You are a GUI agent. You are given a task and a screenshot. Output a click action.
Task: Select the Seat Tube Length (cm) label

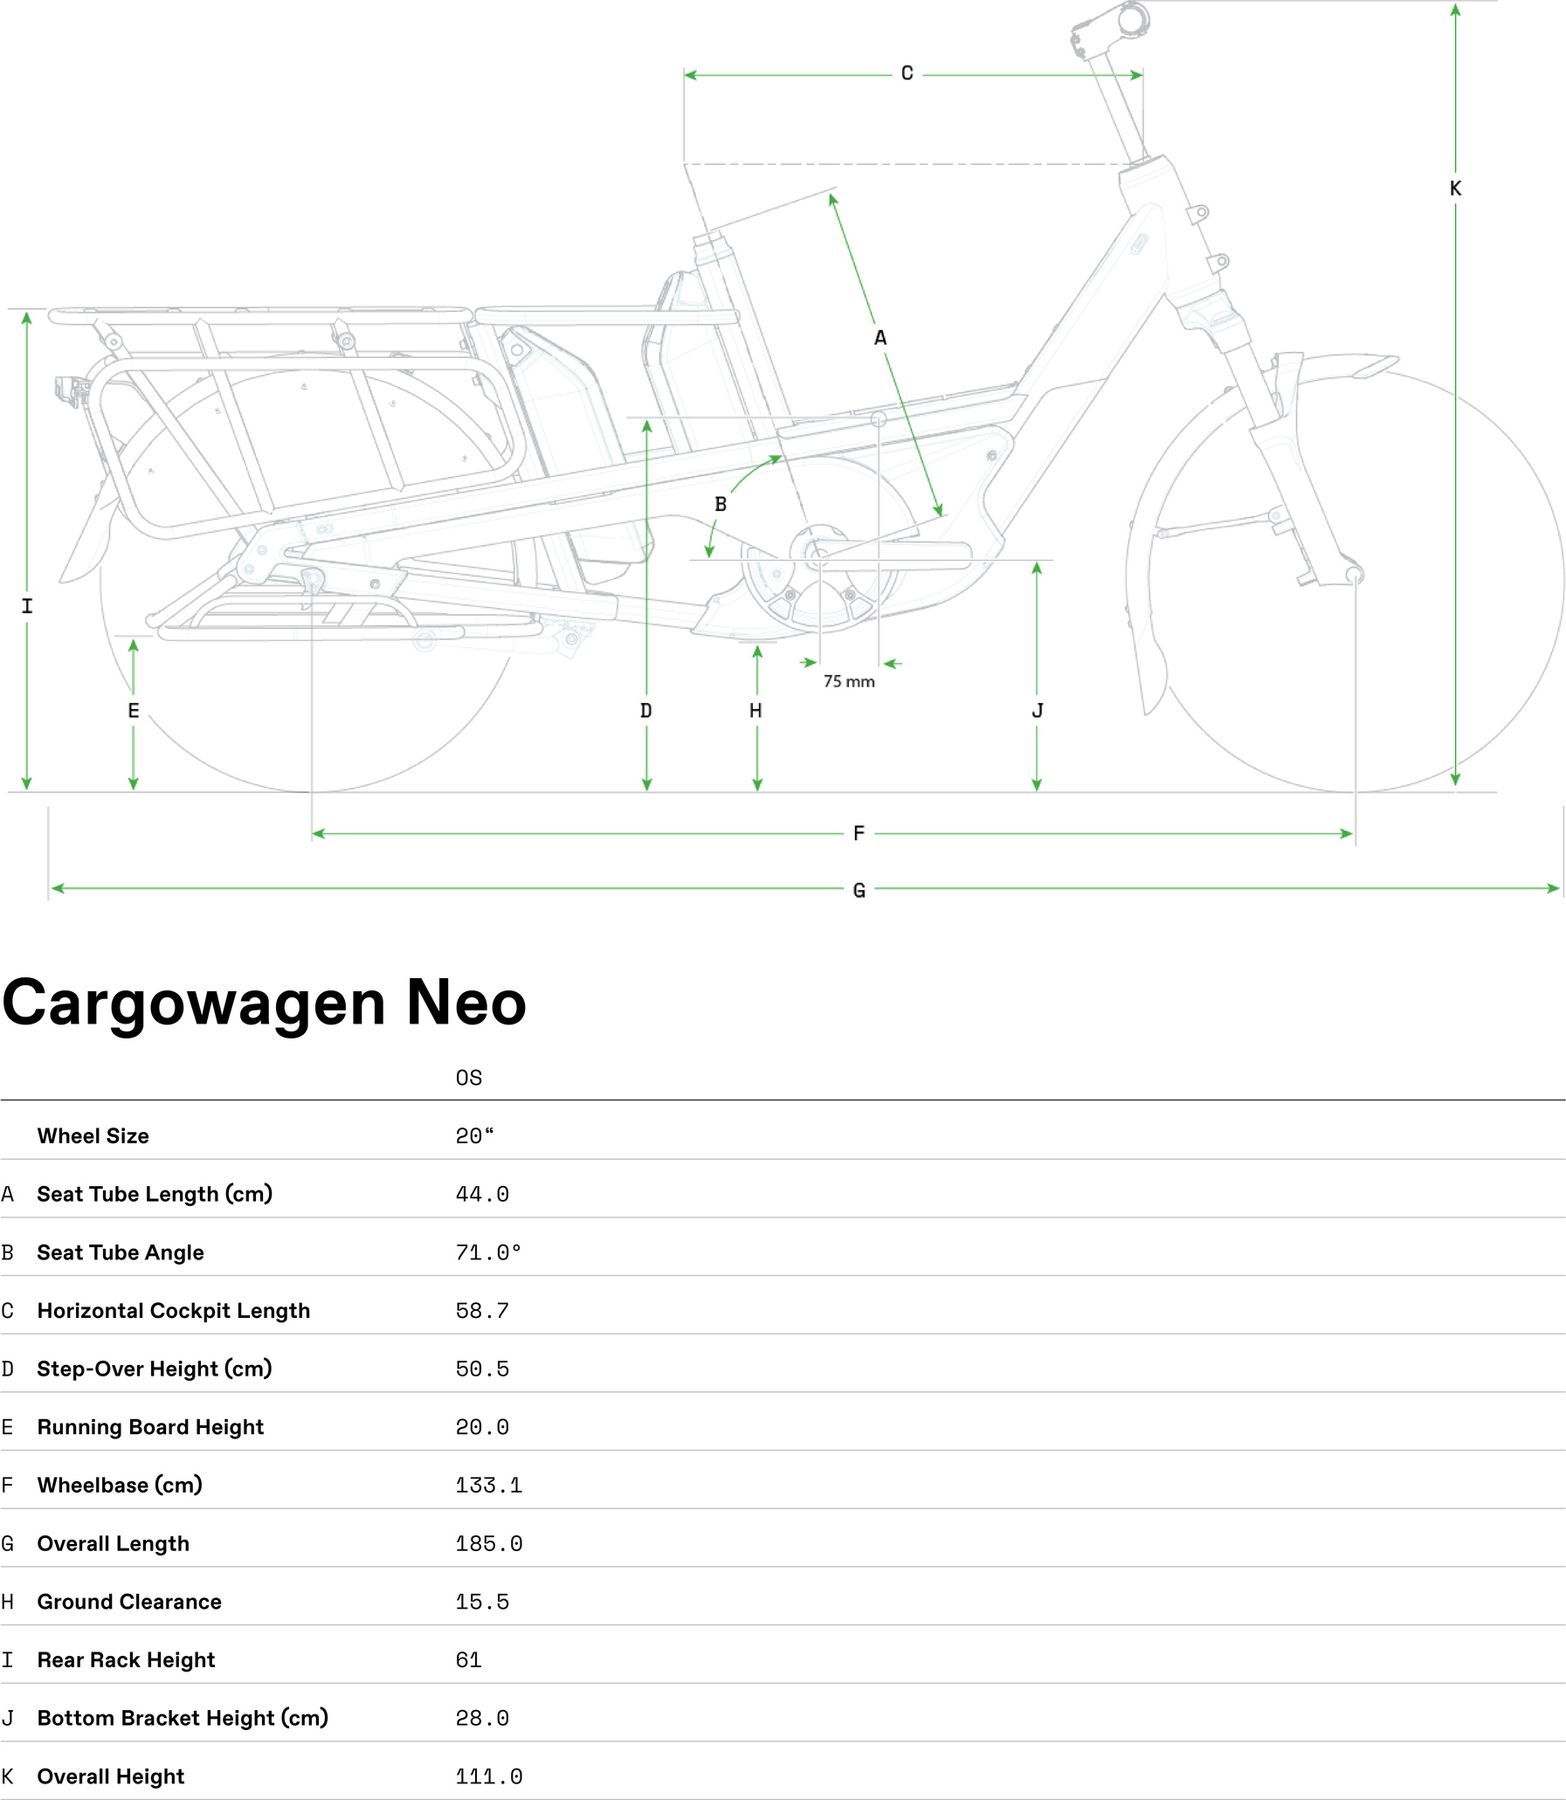tap(155, 1194)
